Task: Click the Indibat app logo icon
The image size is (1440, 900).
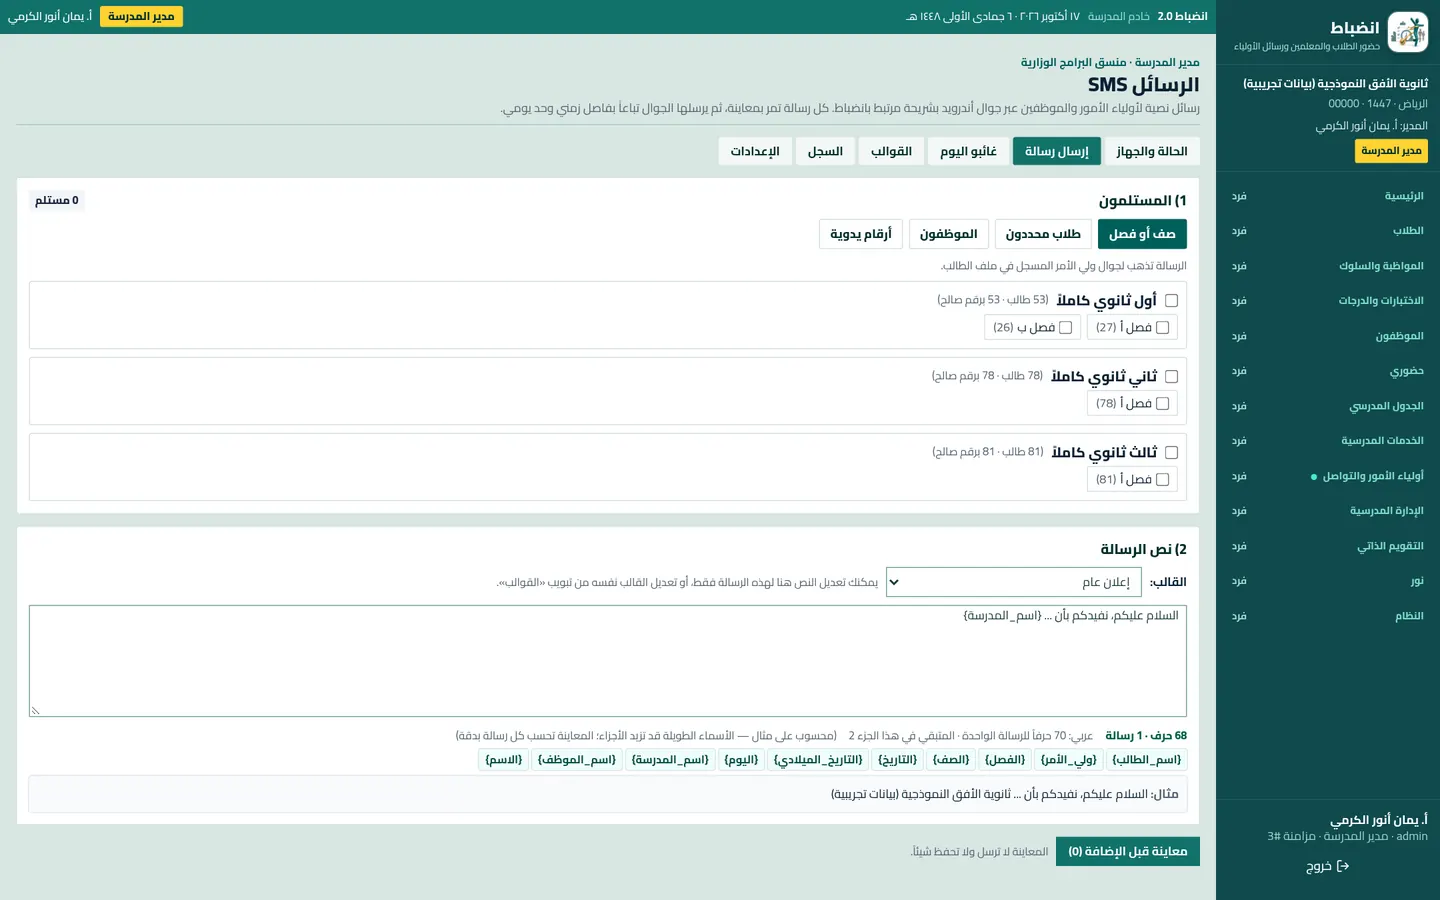Action: [x=1408, y=32]
